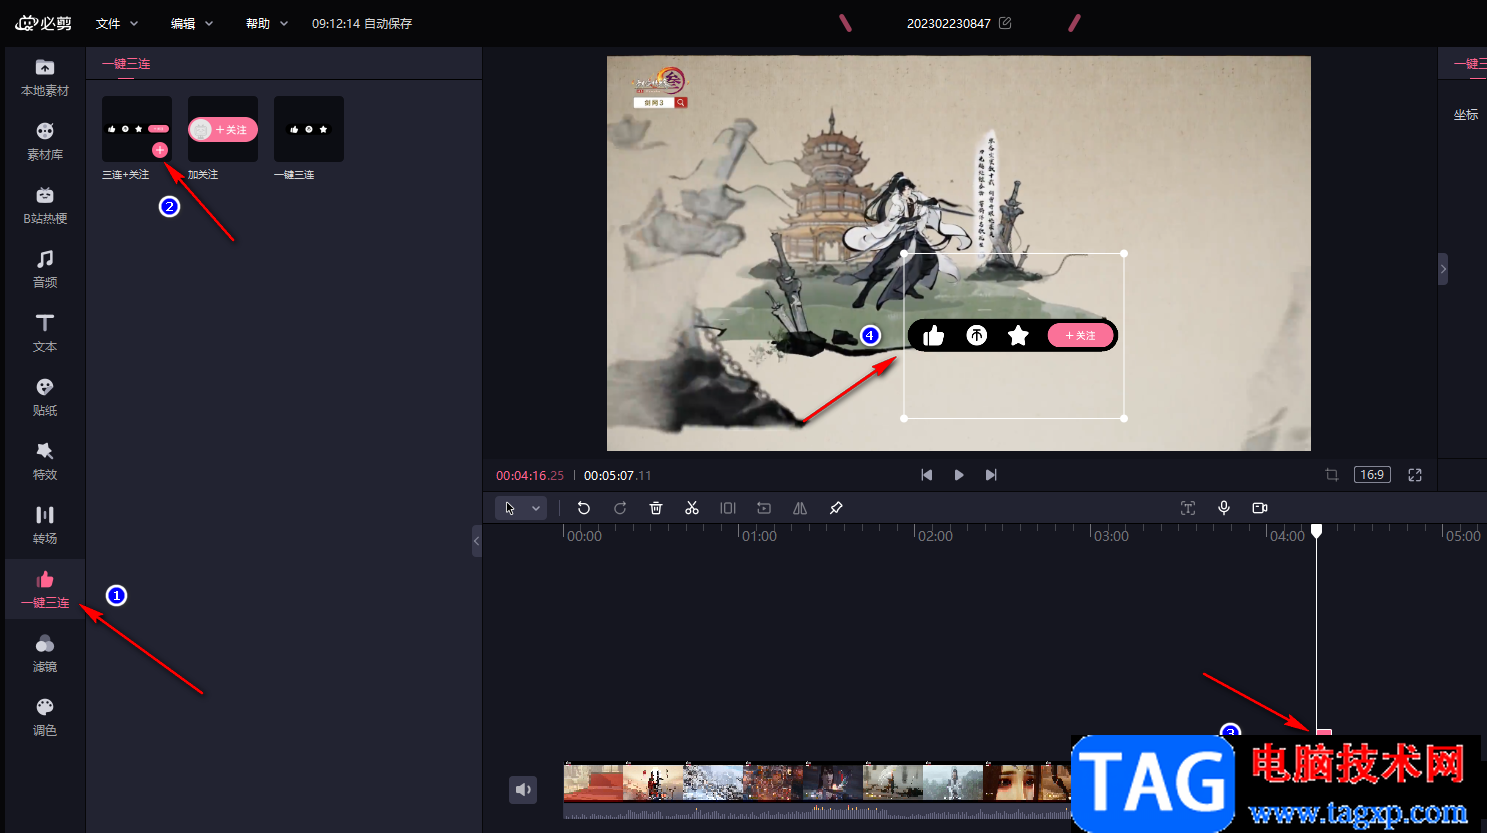1487x833 pixels.
Task: Click the screen recording camera icon
Action: click(1260, 508)
